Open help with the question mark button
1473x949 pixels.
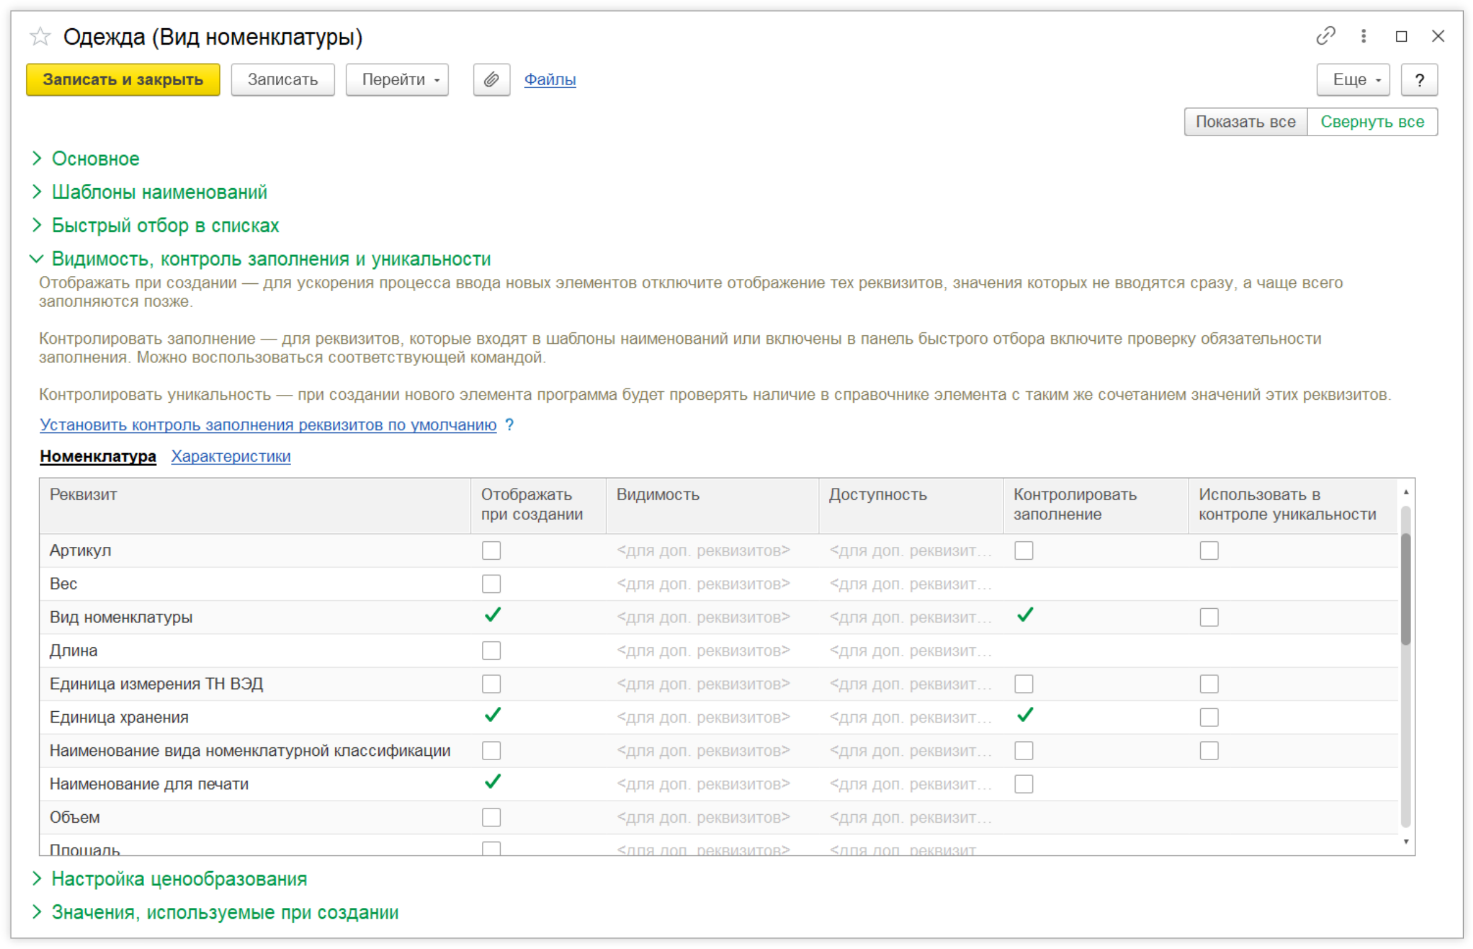coord(1418,80)
